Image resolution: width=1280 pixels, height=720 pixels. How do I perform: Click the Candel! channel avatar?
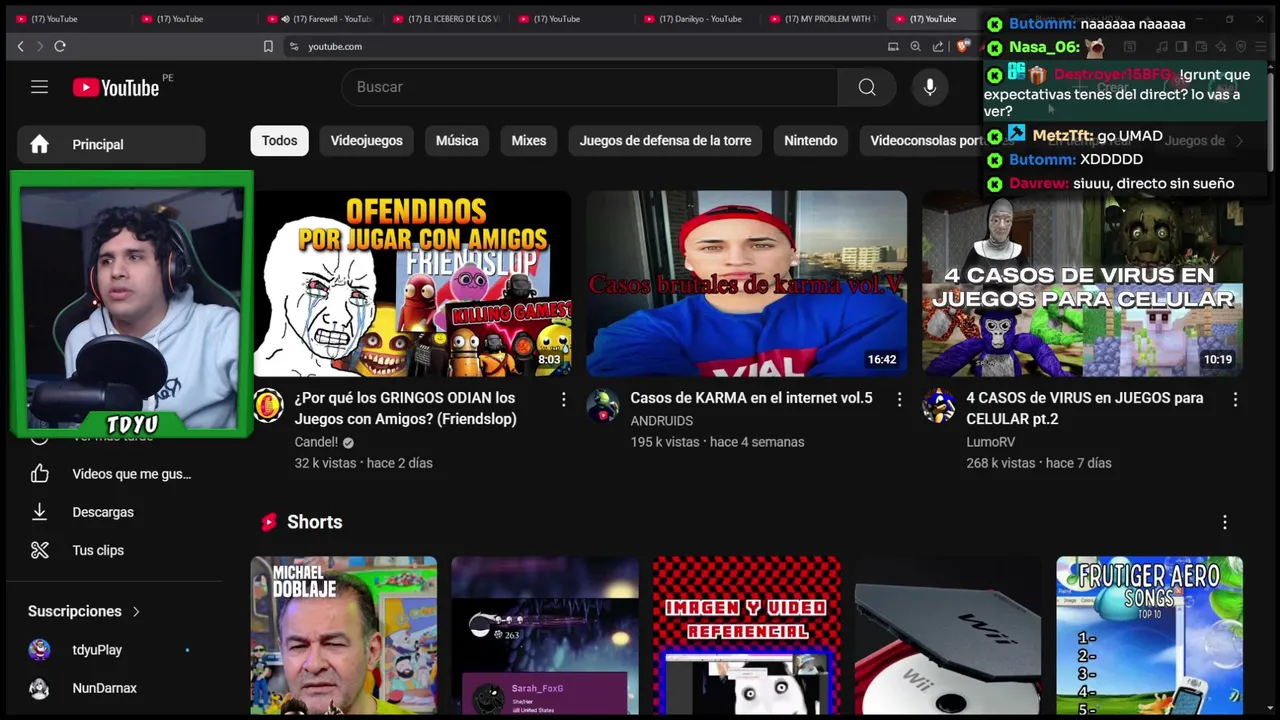click(x=268, y=406)
